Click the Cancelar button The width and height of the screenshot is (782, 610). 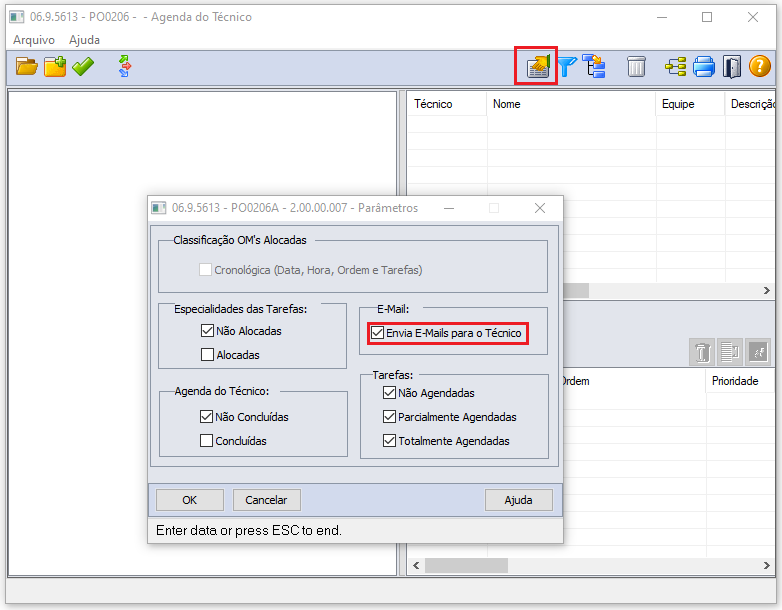[266, 500]
